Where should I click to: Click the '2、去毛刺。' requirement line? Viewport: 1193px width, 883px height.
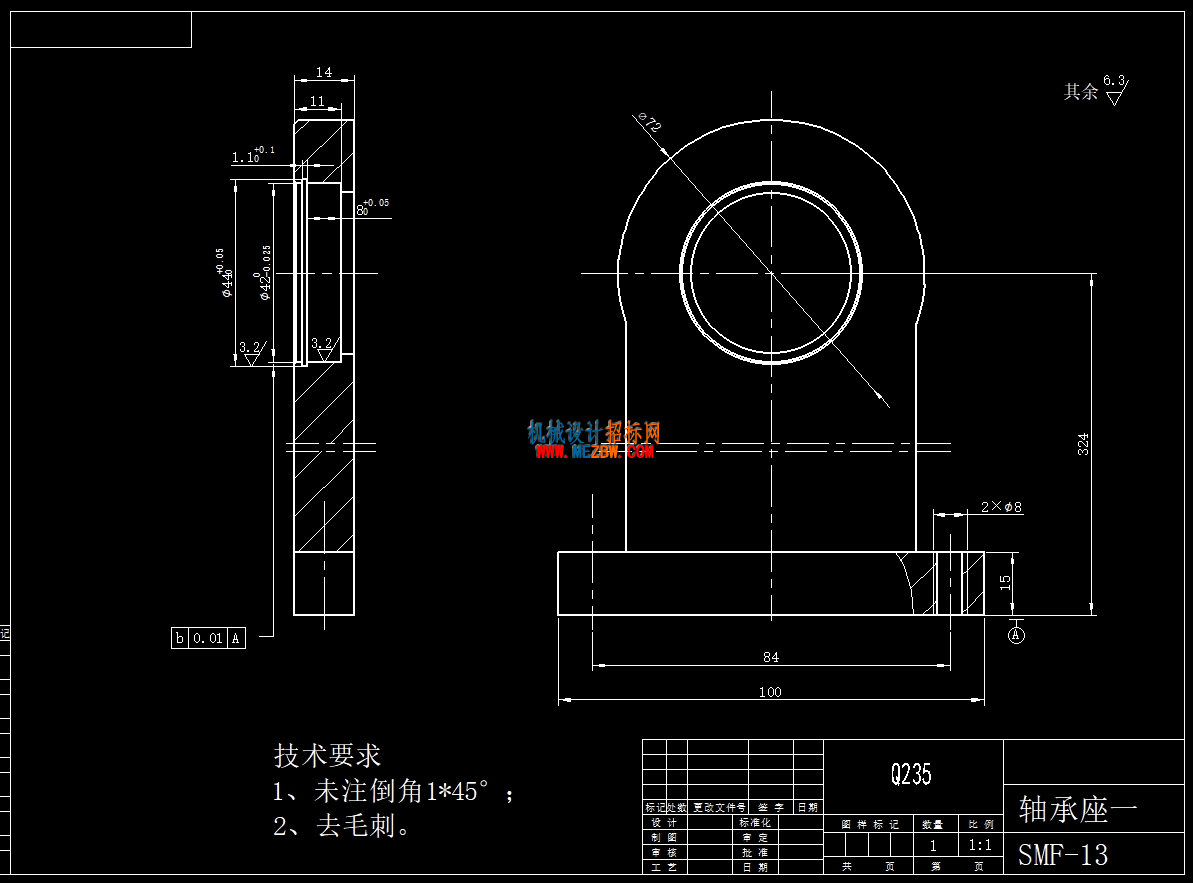coord(342,826)
